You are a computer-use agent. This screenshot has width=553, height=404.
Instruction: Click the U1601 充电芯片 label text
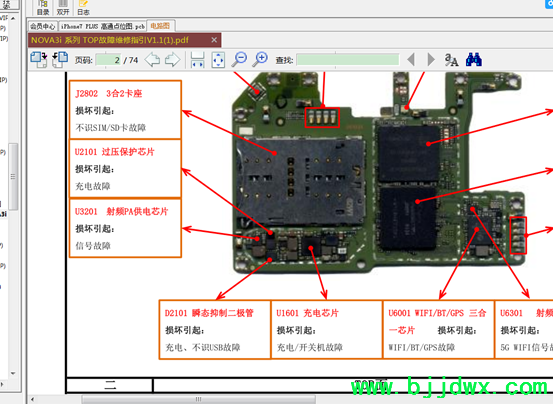click(x=308, y=313)
